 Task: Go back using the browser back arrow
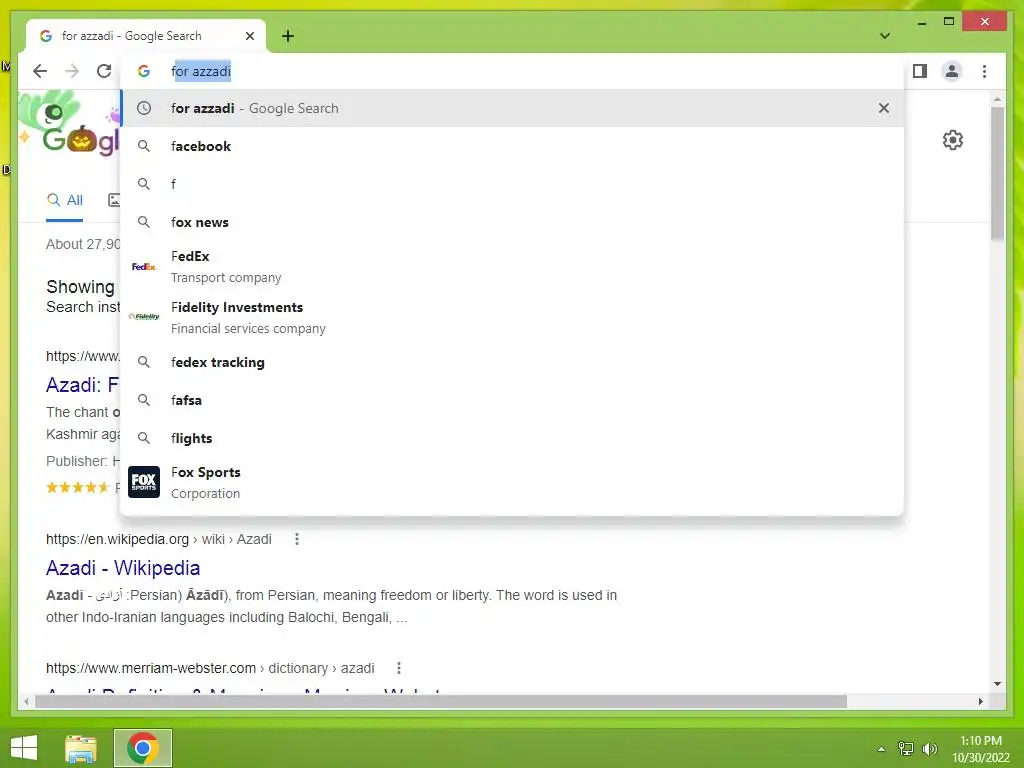(40, 71)
